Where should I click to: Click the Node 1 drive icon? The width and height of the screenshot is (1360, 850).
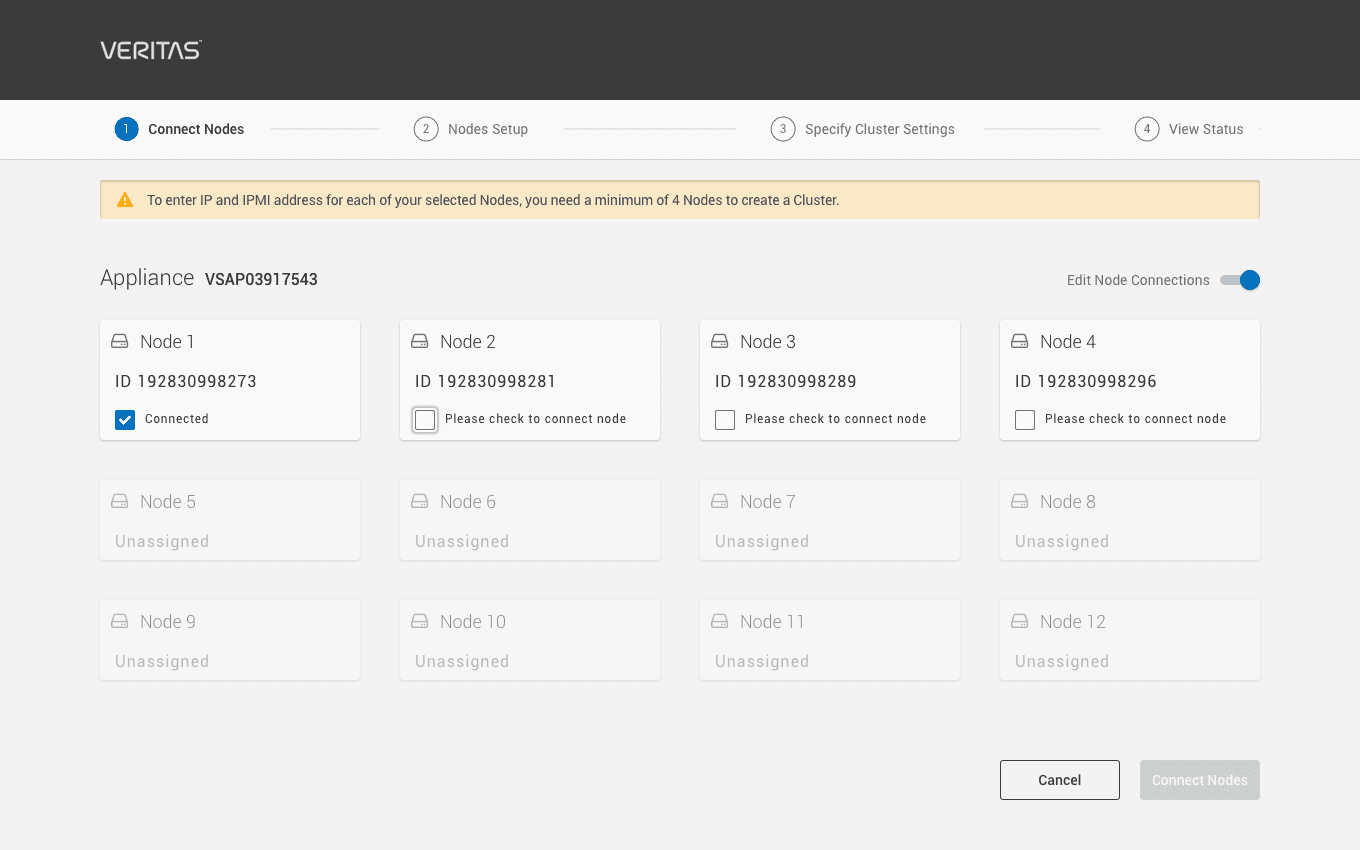pos(120,342)
